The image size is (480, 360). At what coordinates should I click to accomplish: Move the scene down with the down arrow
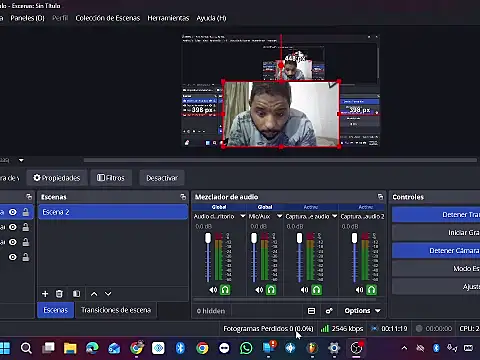(108, 294)
